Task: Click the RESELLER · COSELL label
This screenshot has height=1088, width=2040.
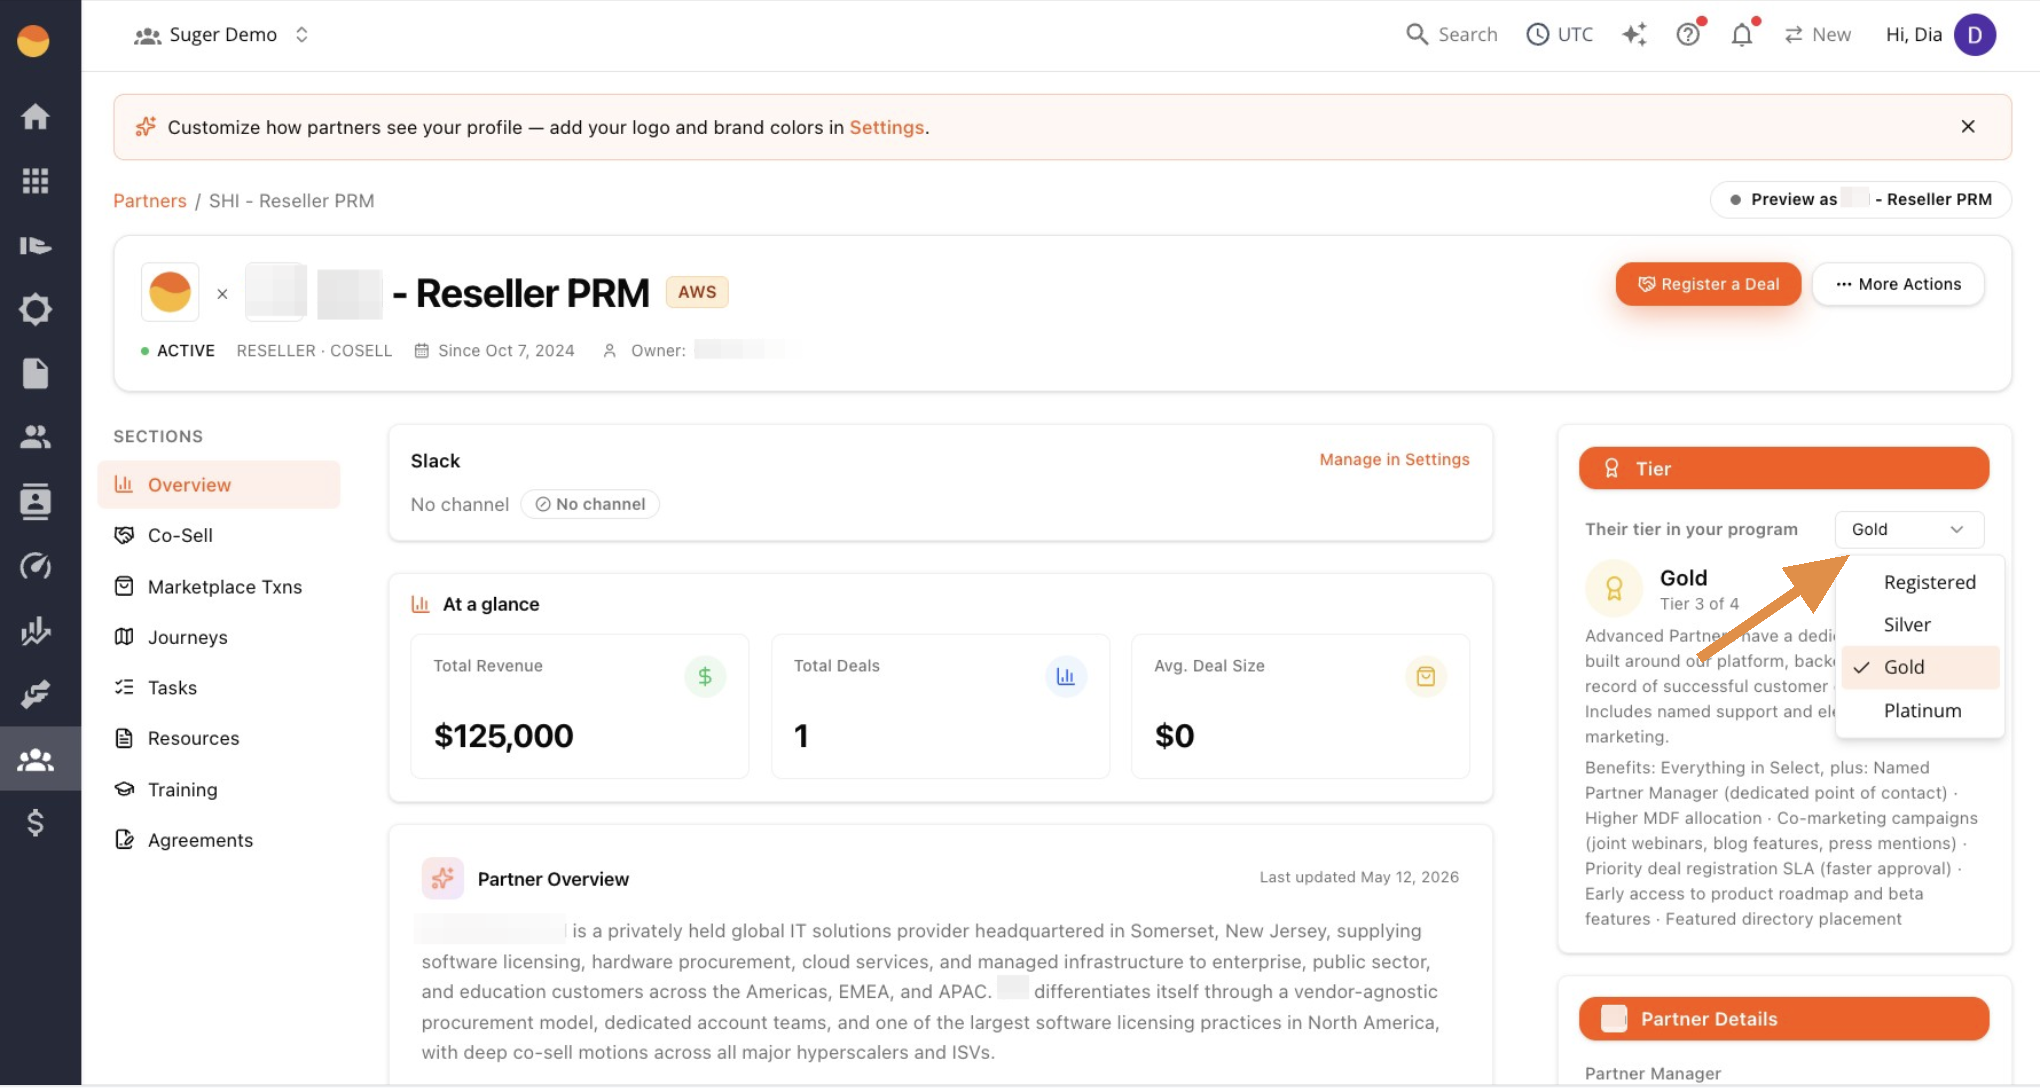Action: pyautogui.click(x=314, y=351)
